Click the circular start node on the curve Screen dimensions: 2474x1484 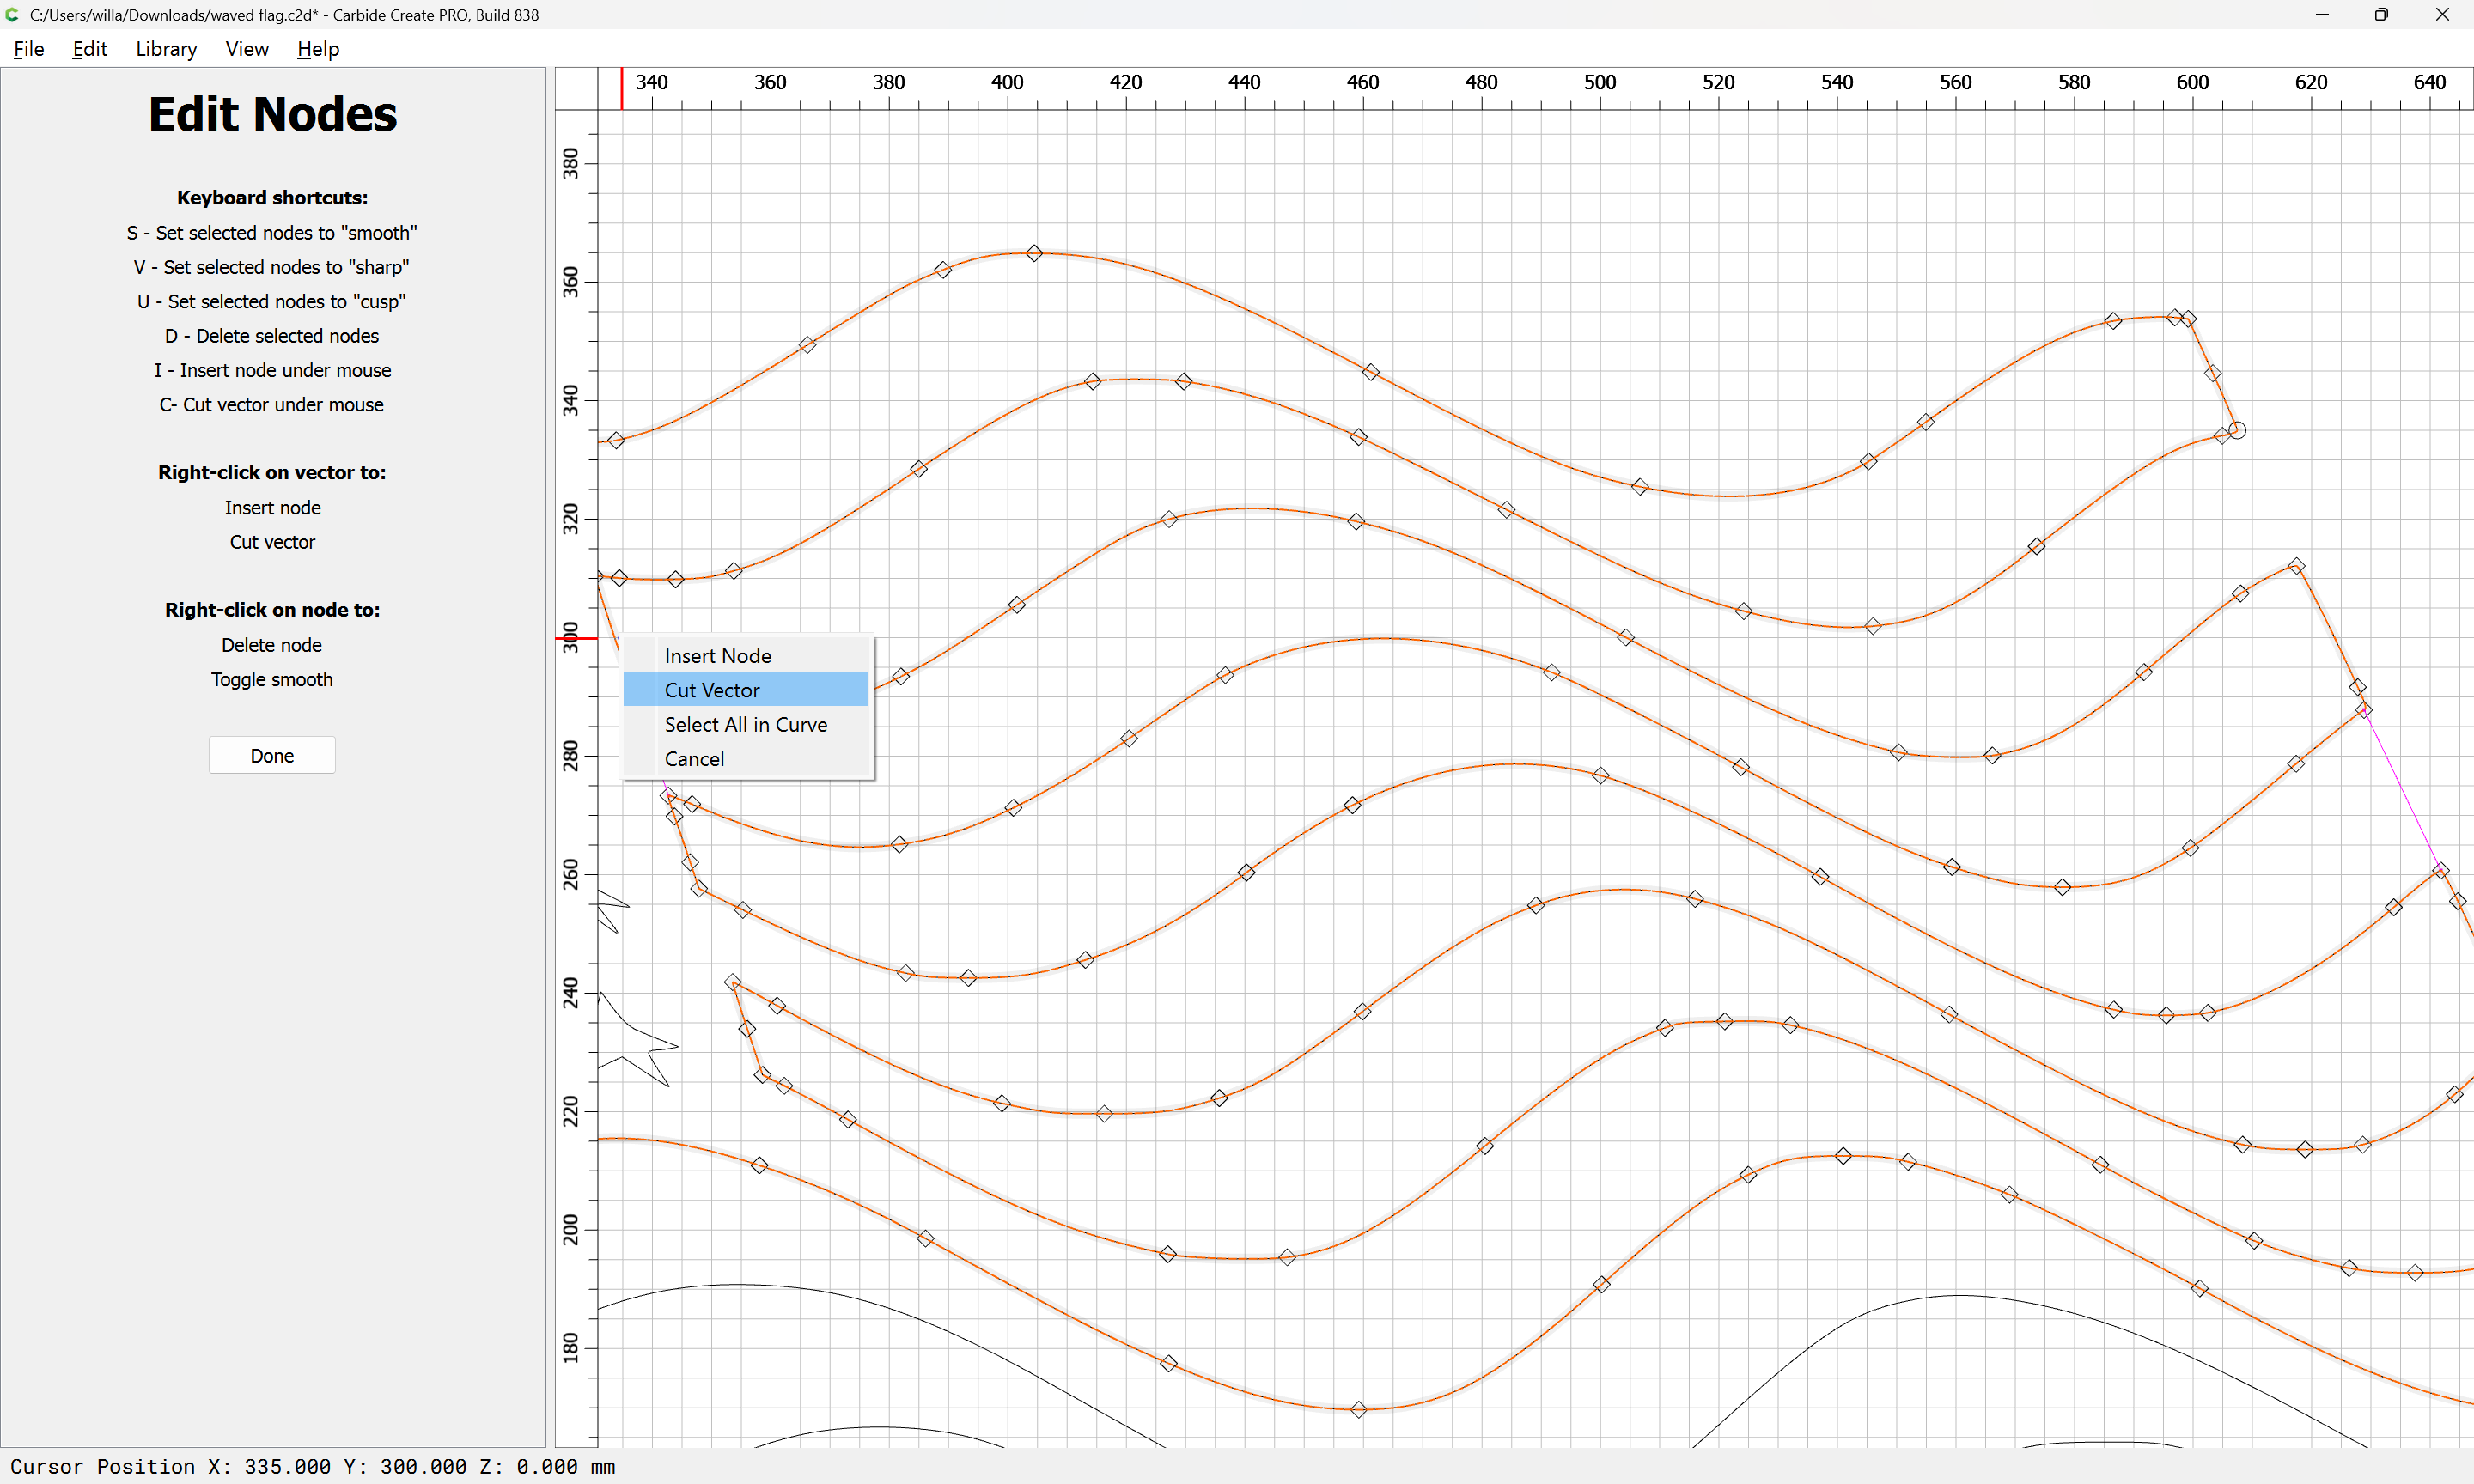pyautogui.click(x=2237, y=430)
